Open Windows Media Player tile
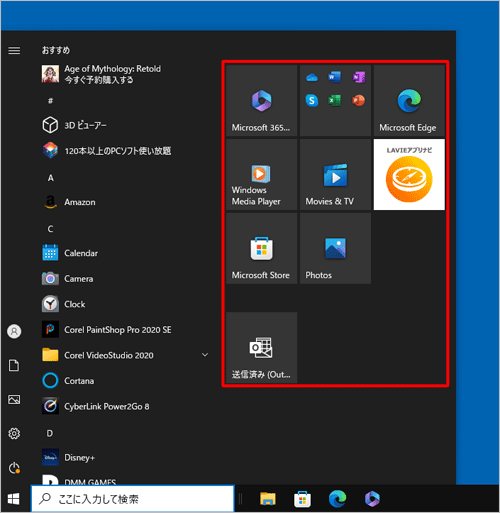Viewport: 500px width, 513px height. click(x=261, y=175)
